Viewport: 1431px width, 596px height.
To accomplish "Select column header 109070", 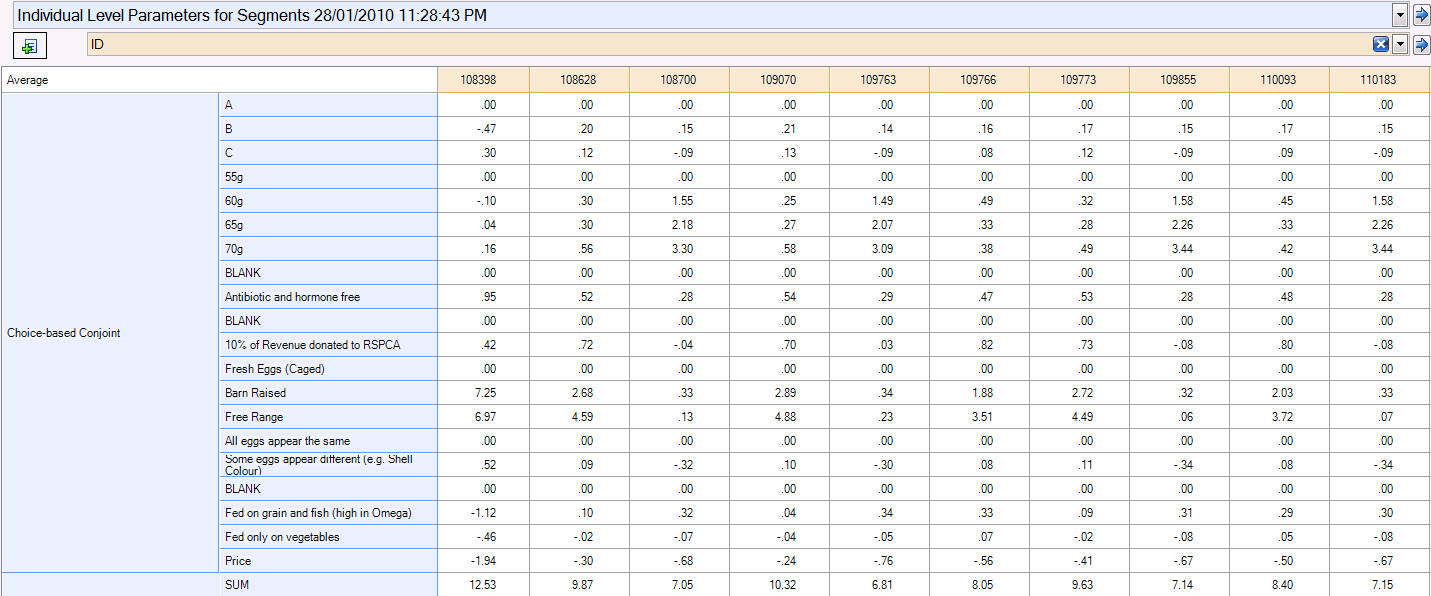I will pyautogui.click(x=778, y=80).
